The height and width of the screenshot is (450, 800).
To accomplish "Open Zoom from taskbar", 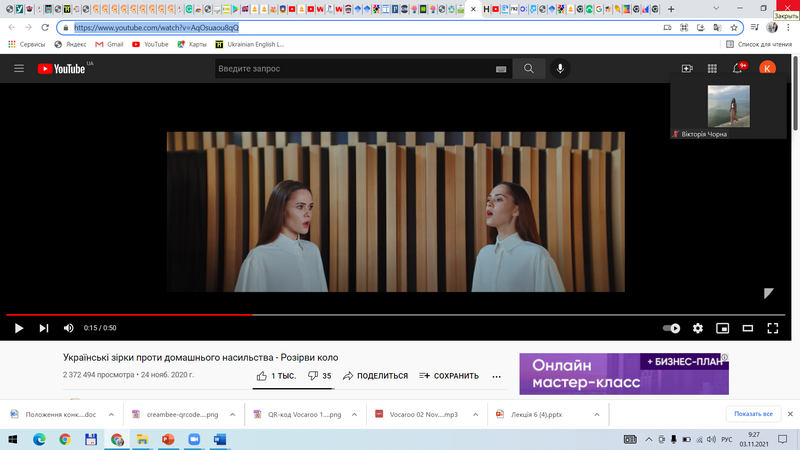I will point(194,439).
